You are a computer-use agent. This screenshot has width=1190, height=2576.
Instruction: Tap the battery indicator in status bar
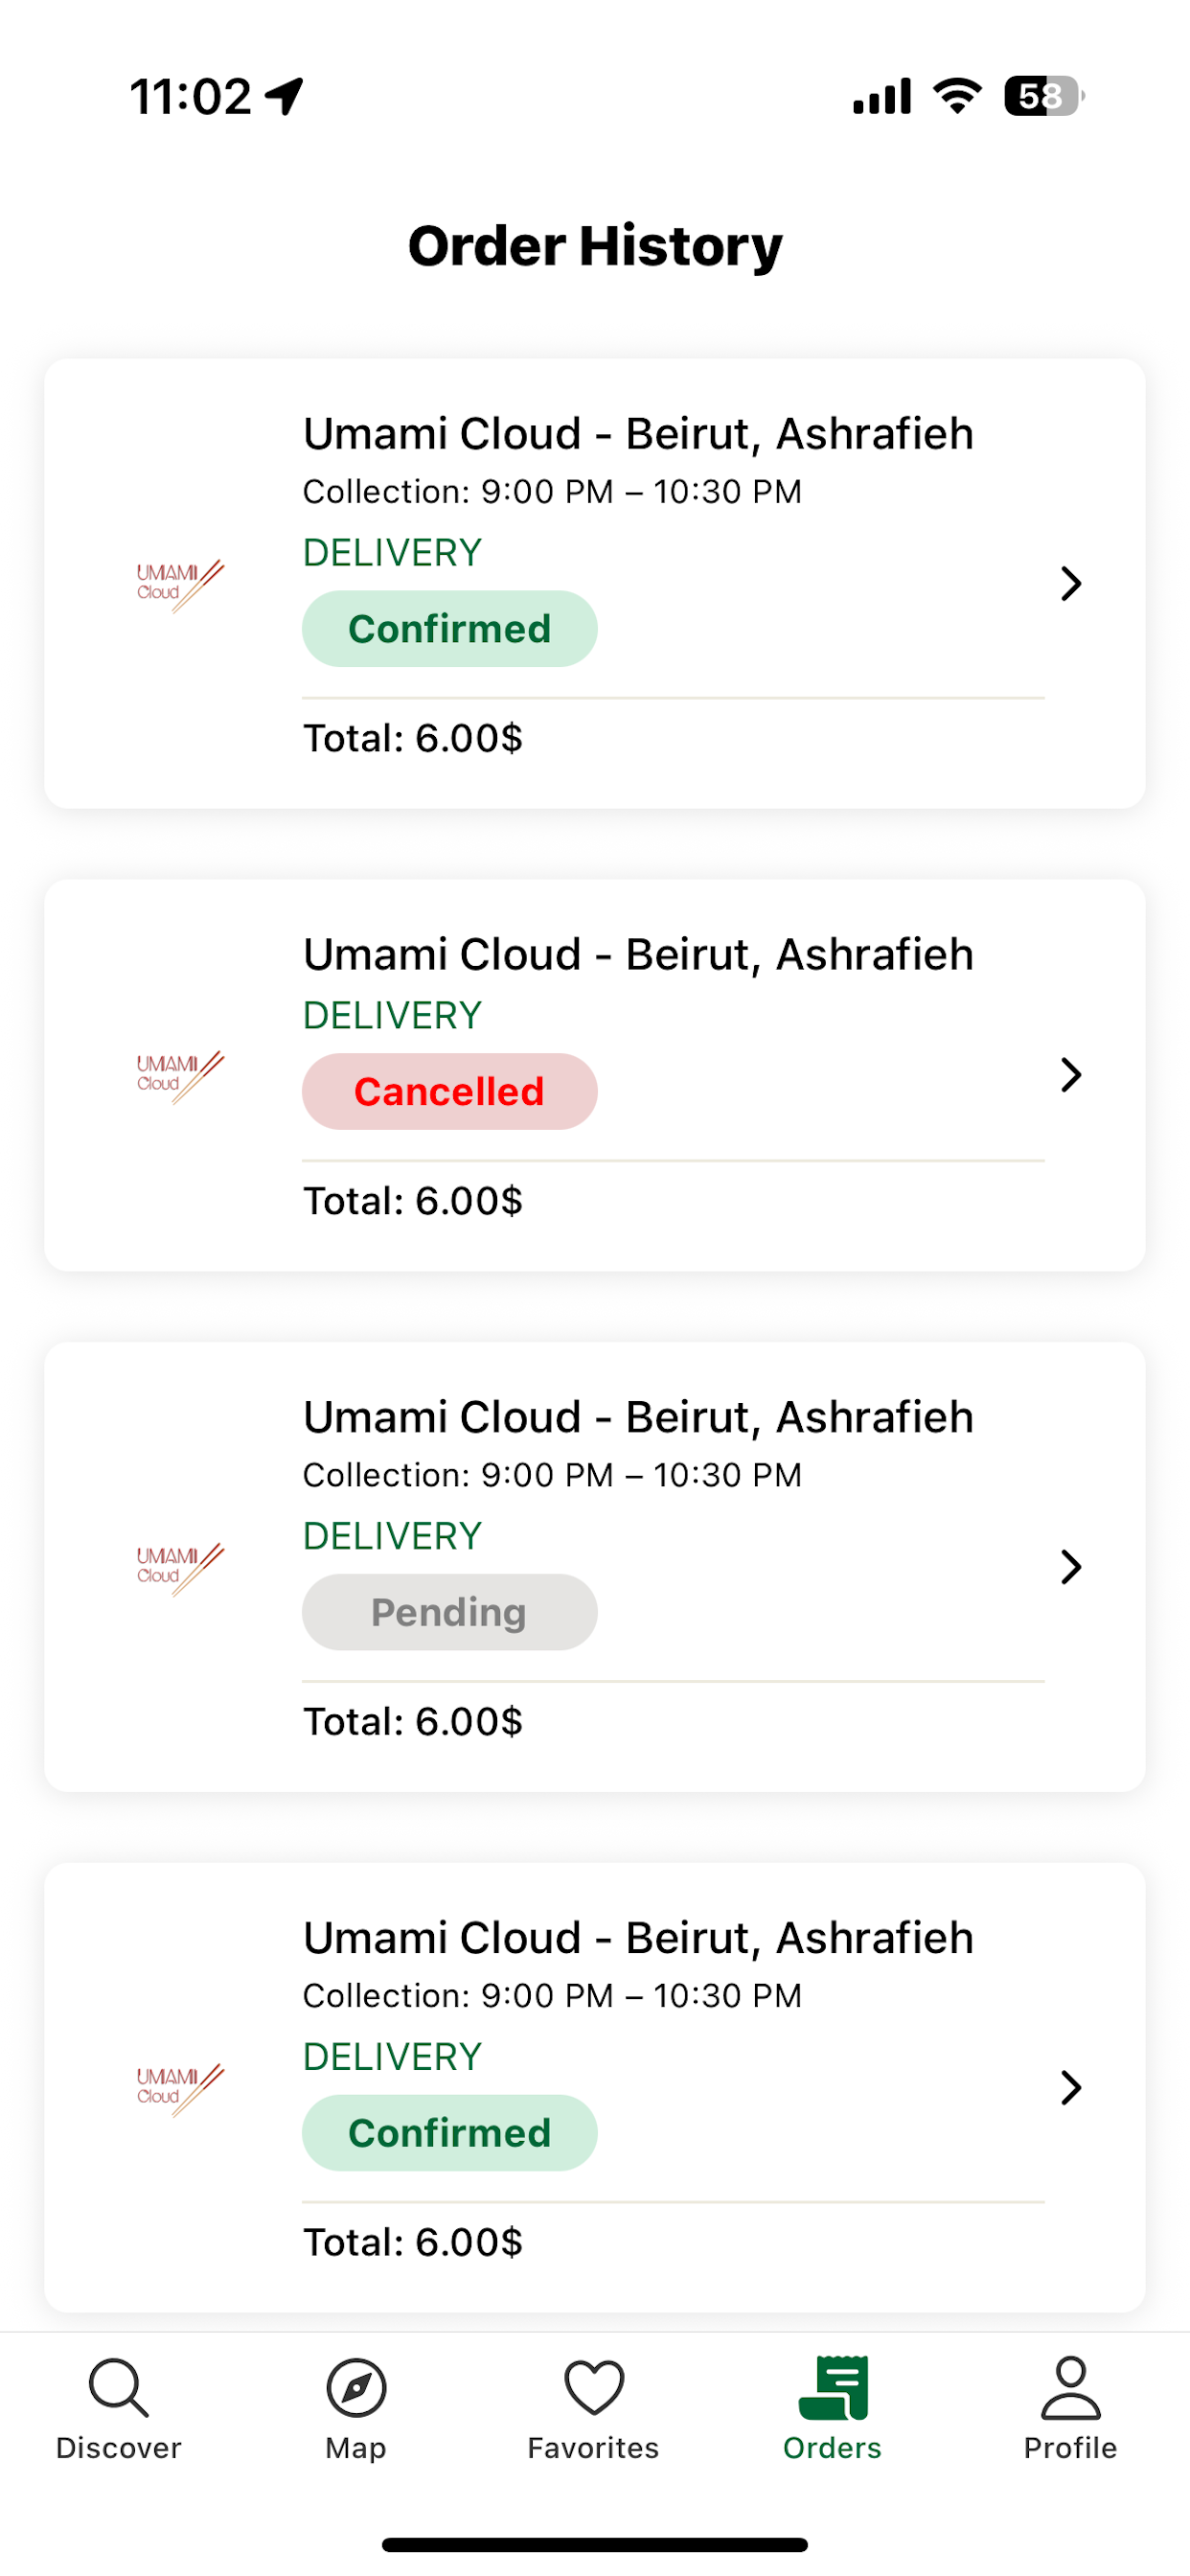point(1043,96)
